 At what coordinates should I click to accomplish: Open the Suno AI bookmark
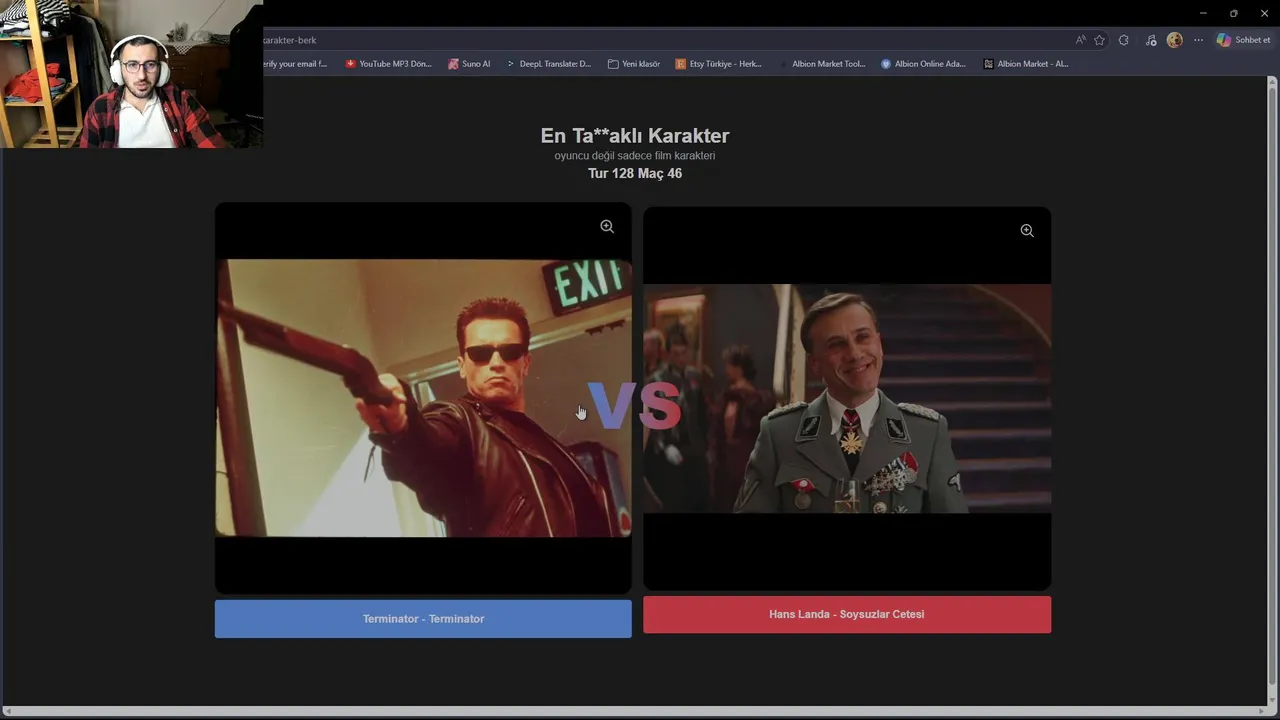tap(469, 64)
